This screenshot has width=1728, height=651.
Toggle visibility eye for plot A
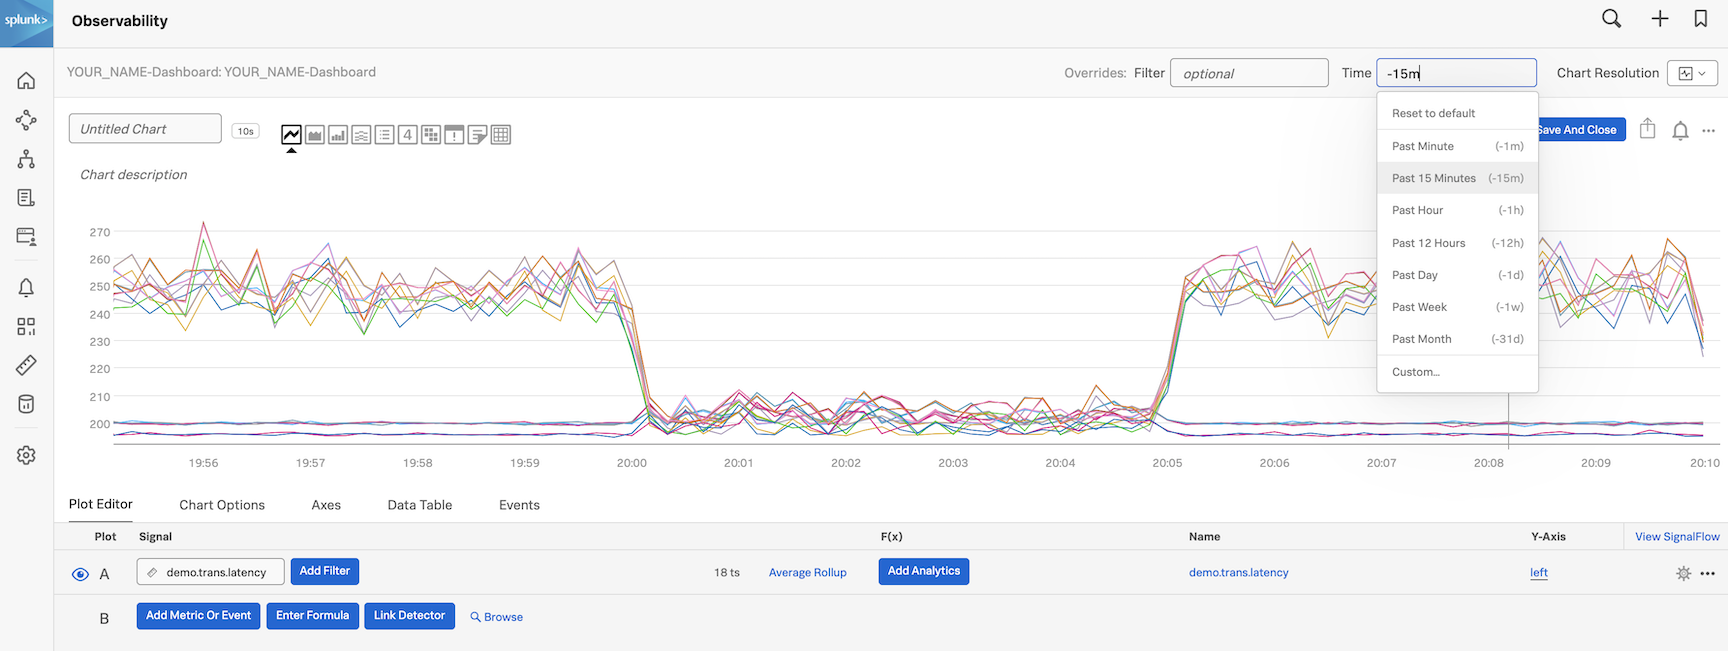coord(80,574)
